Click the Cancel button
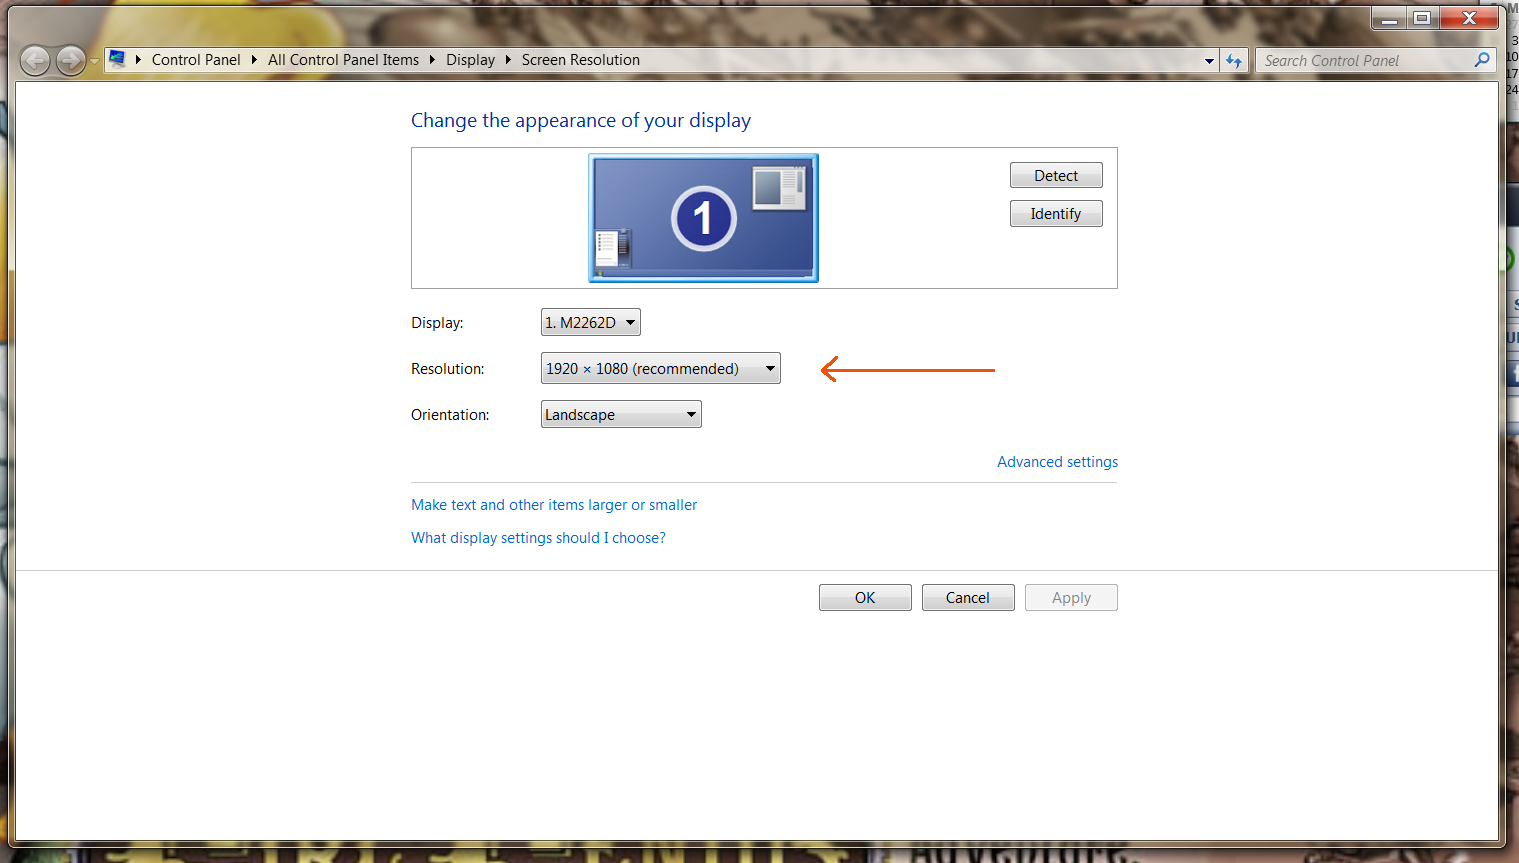Screen dimensions: 1519x863 click(x=968, y=598)
